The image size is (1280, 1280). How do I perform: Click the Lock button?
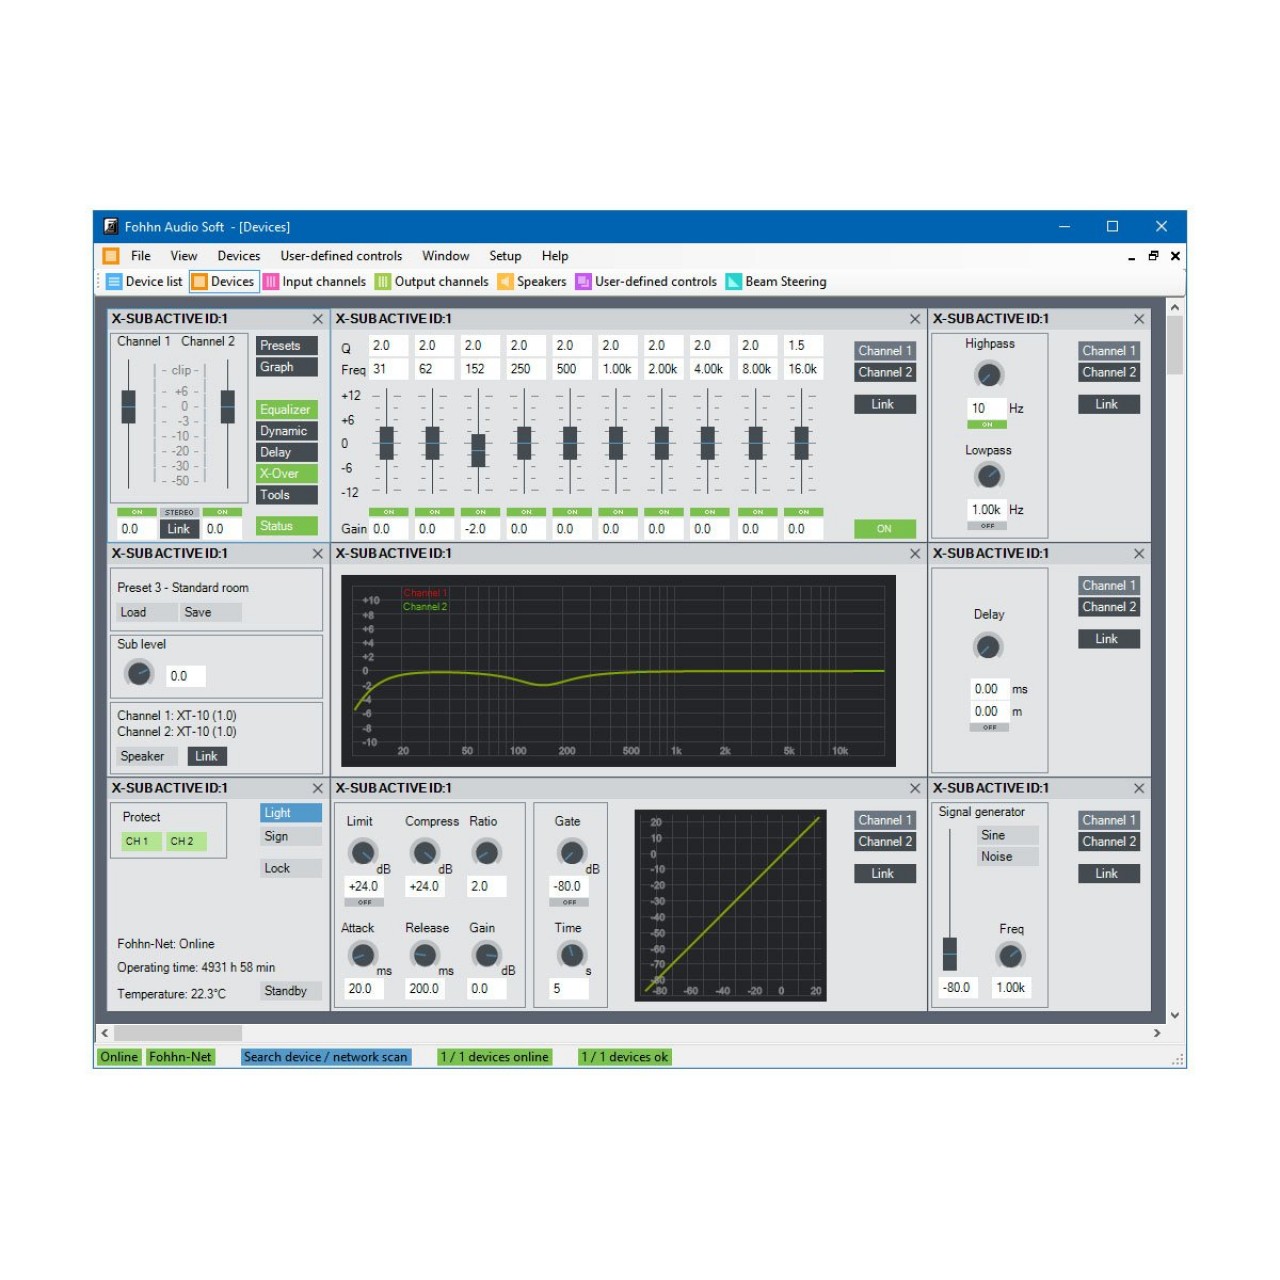[291, 868]
